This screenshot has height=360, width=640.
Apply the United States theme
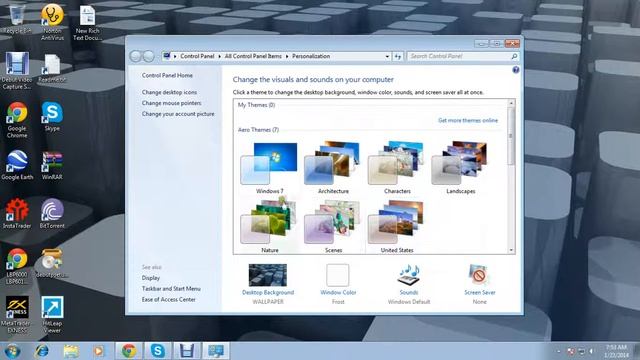tap(397, 225)
